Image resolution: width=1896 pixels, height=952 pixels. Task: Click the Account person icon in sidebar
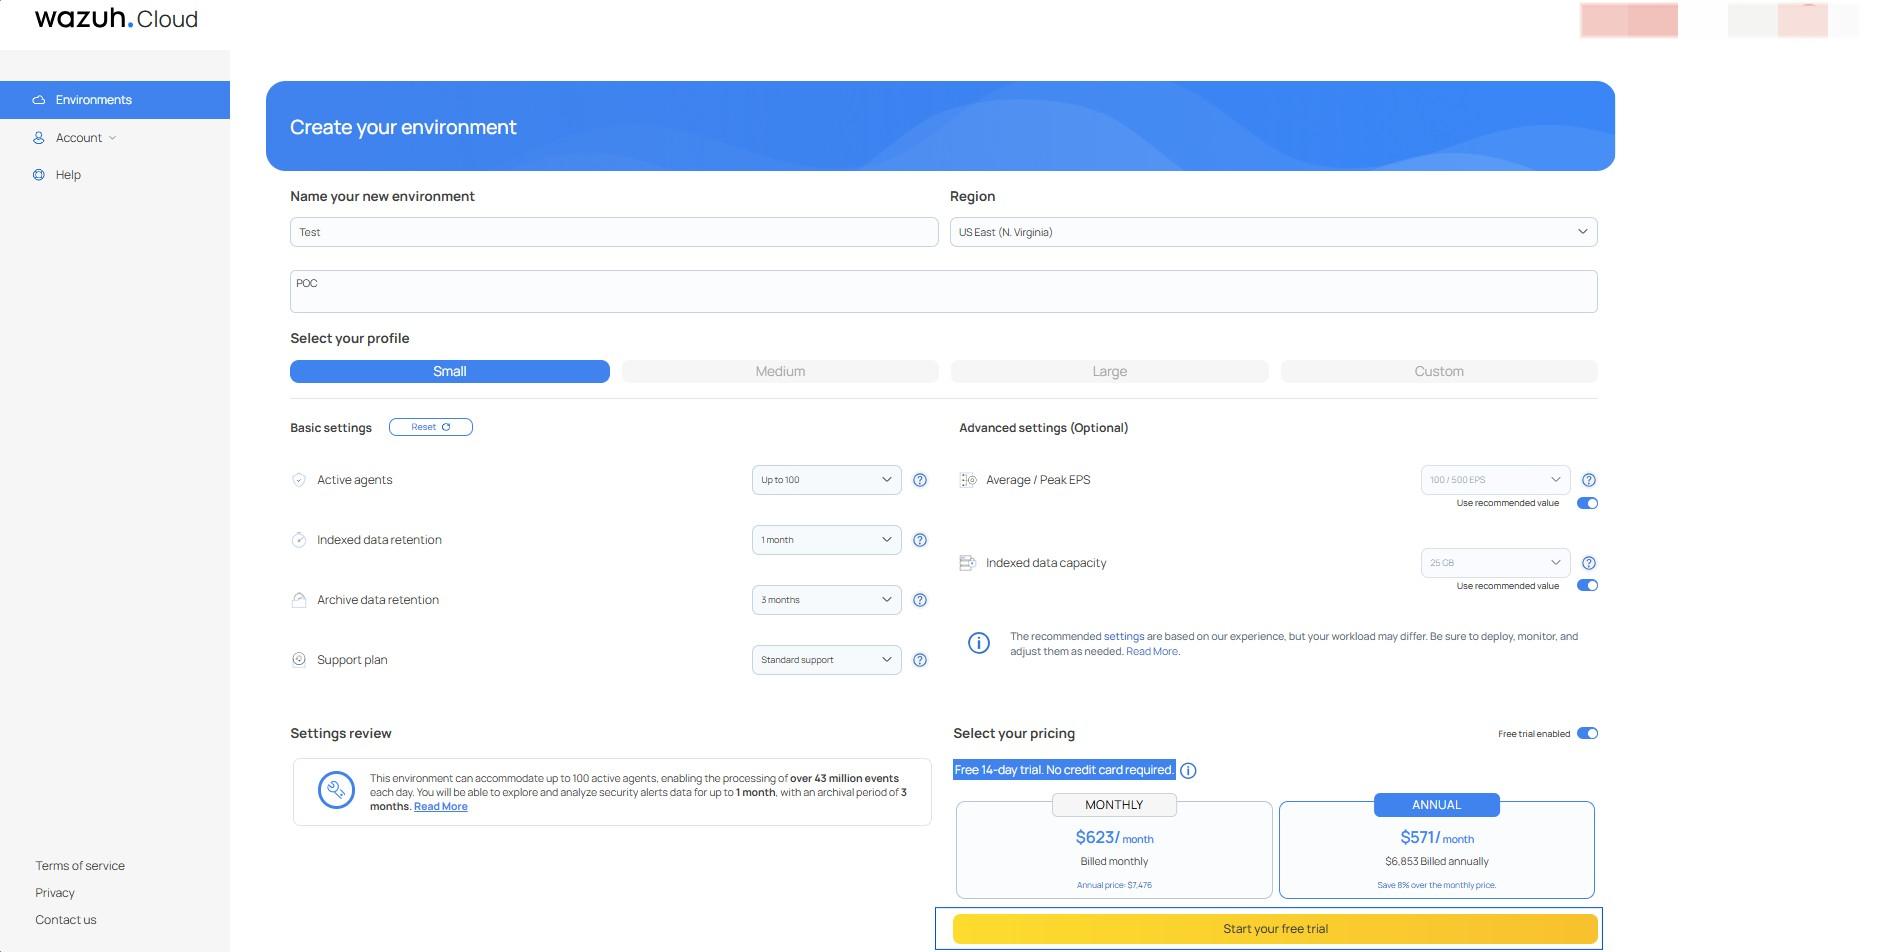pyautogui.click(x=38, y=137)
